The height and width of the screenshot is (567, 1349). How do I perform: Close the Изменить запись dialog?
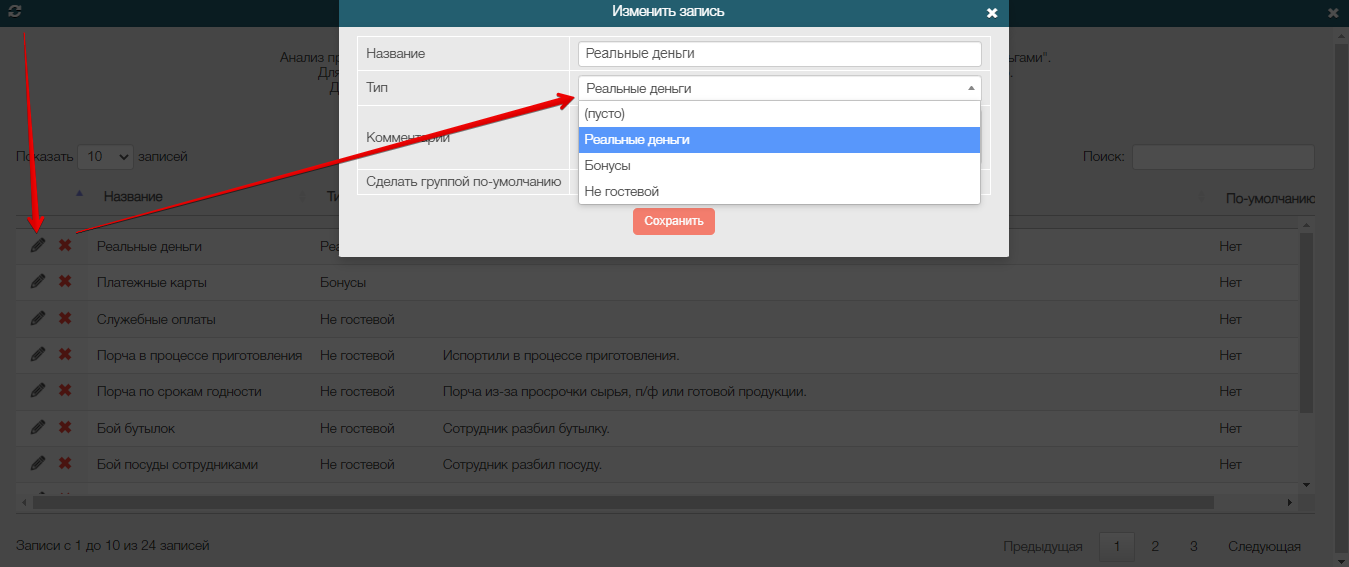(992, 13)
